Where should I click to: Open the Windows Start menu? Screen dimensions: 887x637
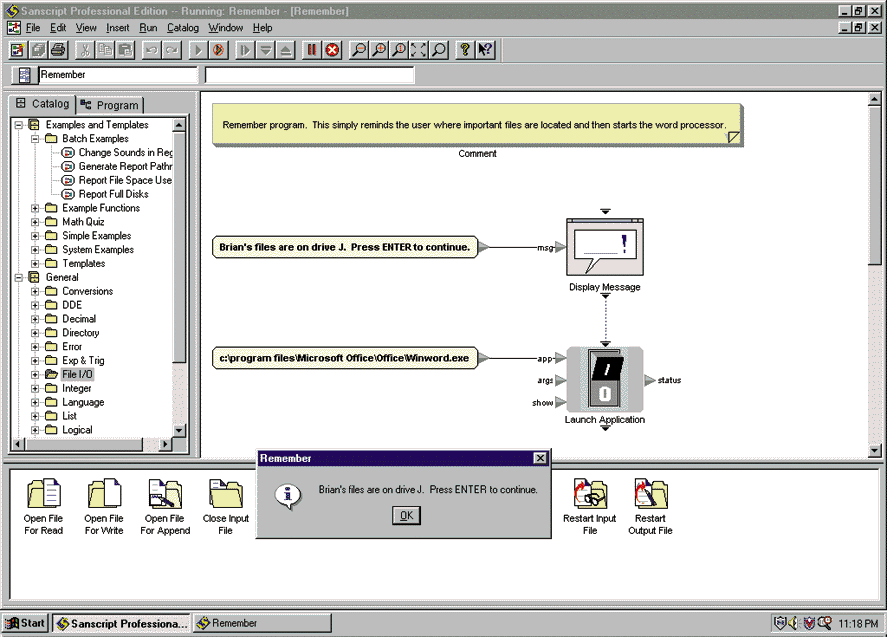25,623
